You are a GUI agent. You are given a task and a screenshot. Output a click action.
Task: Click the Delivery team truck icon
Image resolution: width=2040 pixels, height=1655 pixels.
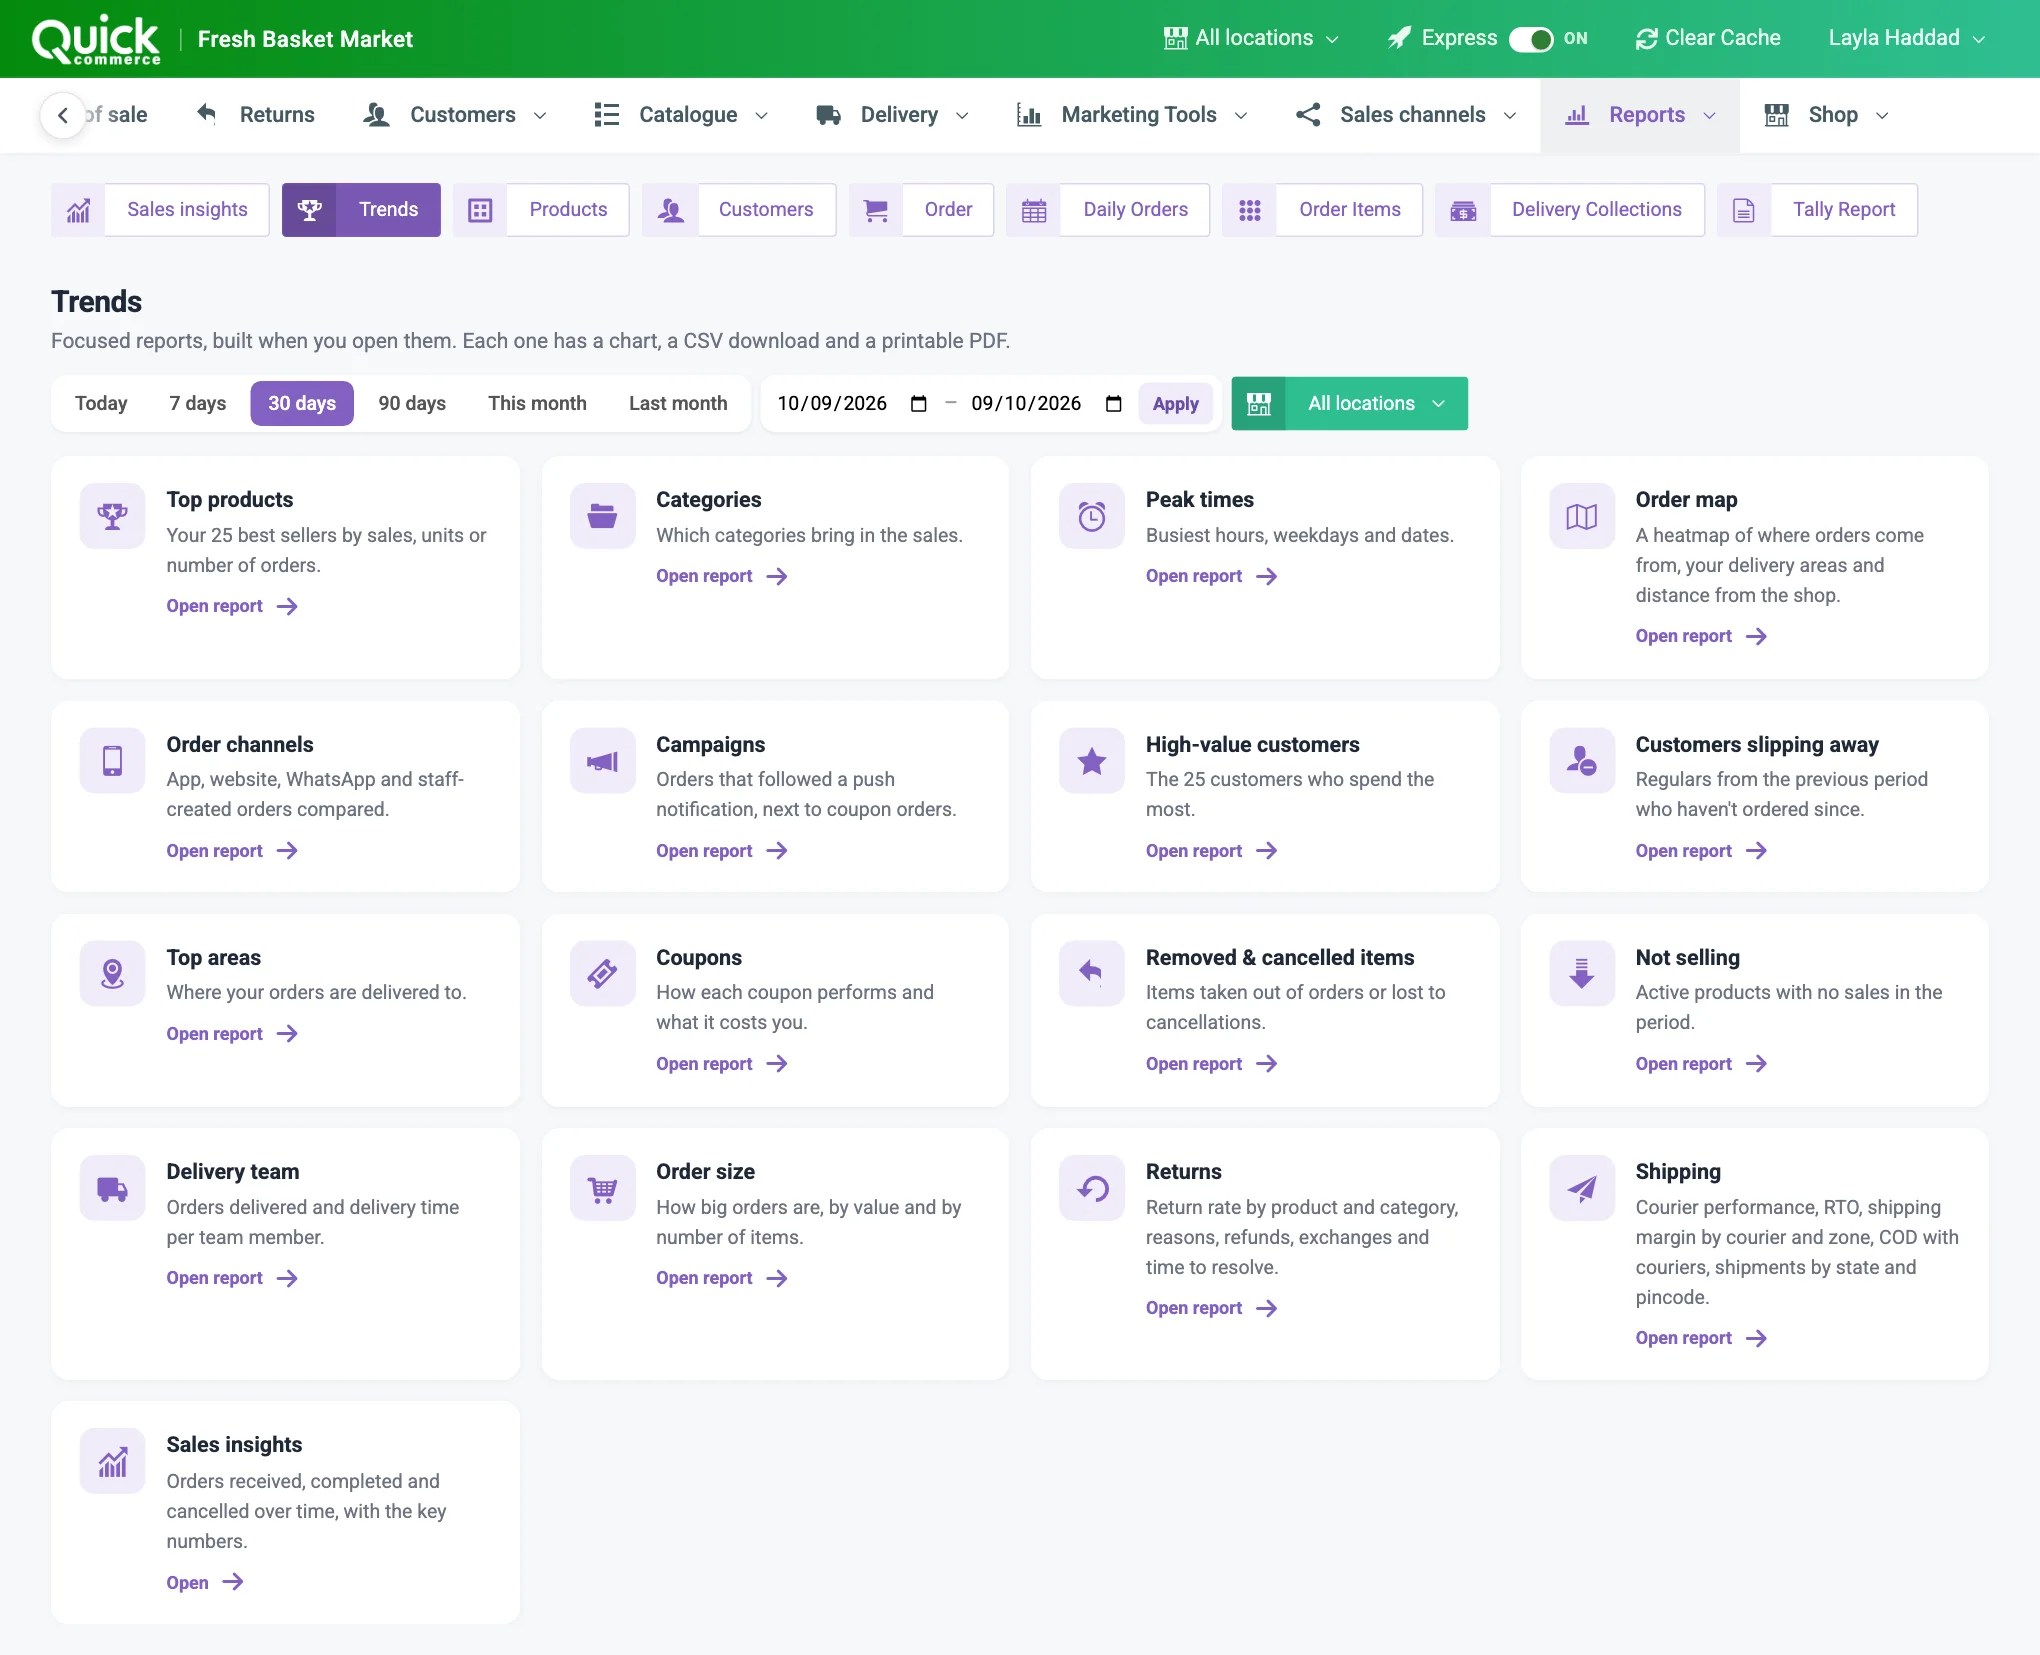(112, 1188)
